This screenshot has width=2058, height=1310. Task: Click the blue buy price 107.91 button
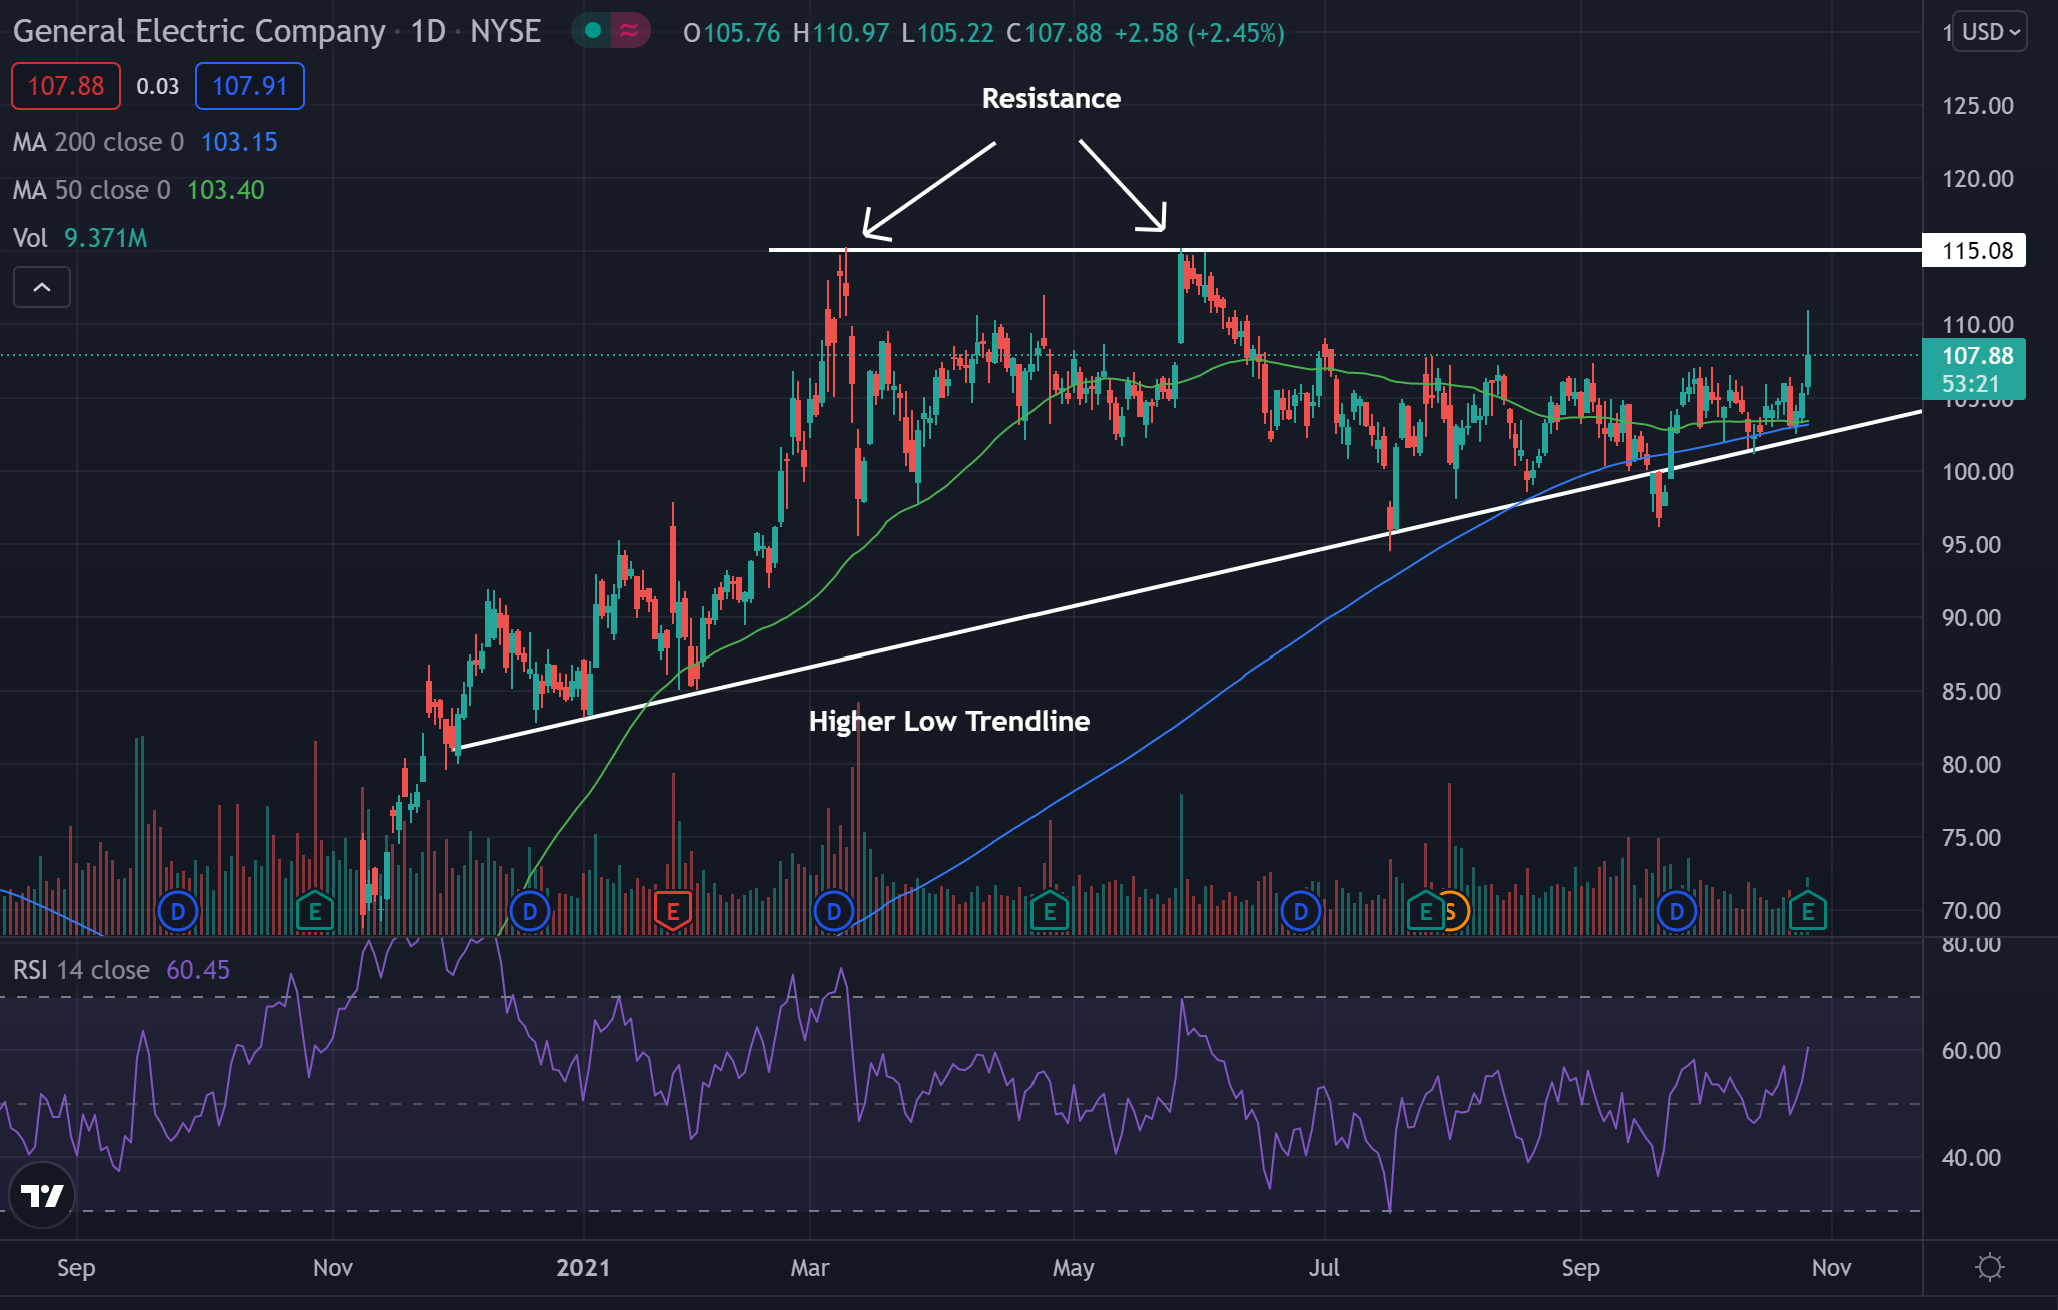(x=250, y=86)
